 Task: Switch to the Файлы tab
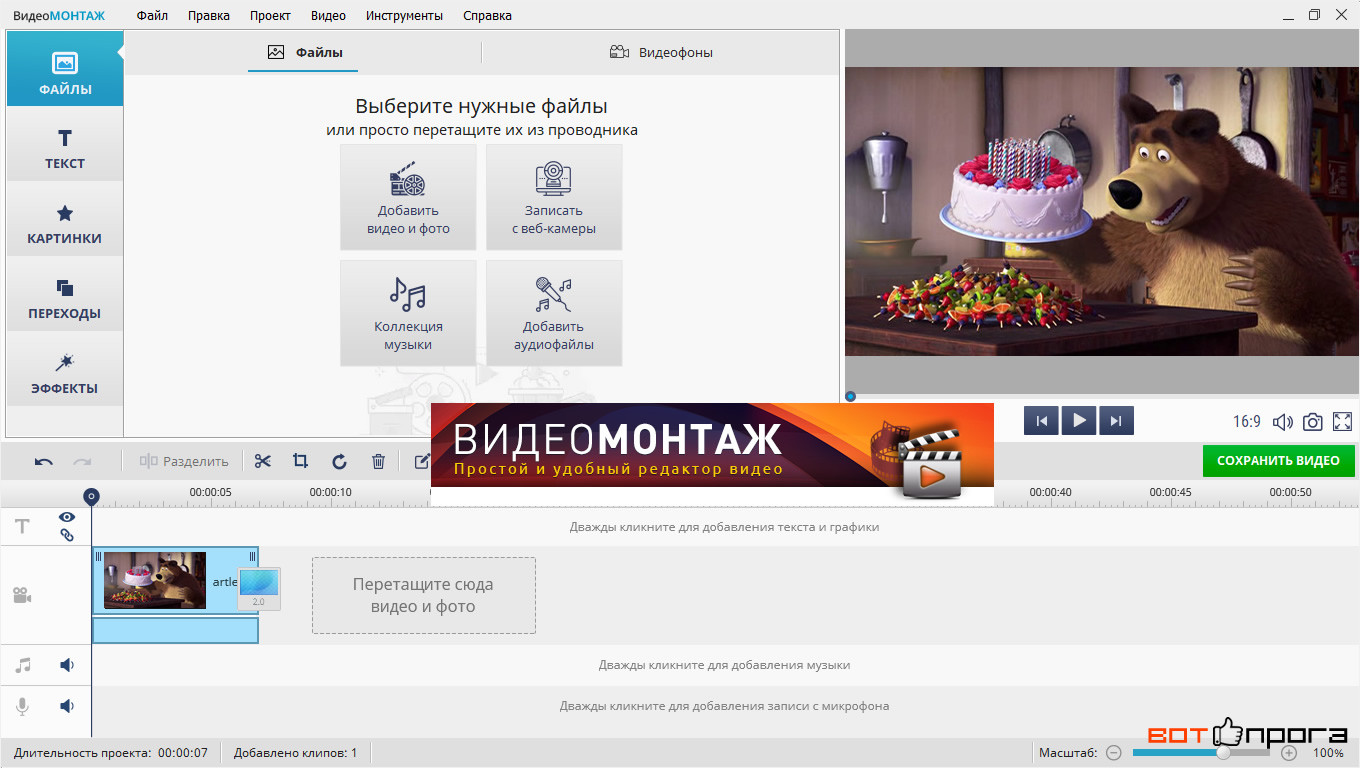304,52
